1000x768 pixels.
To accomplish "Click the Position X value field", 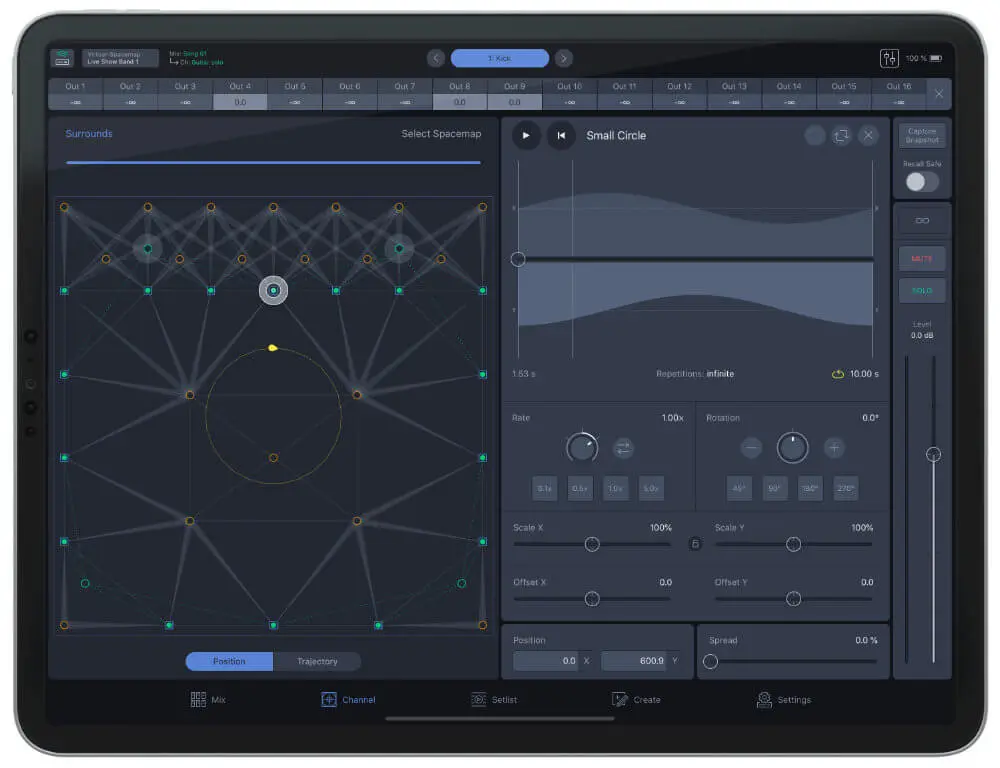I will point(546,661).
